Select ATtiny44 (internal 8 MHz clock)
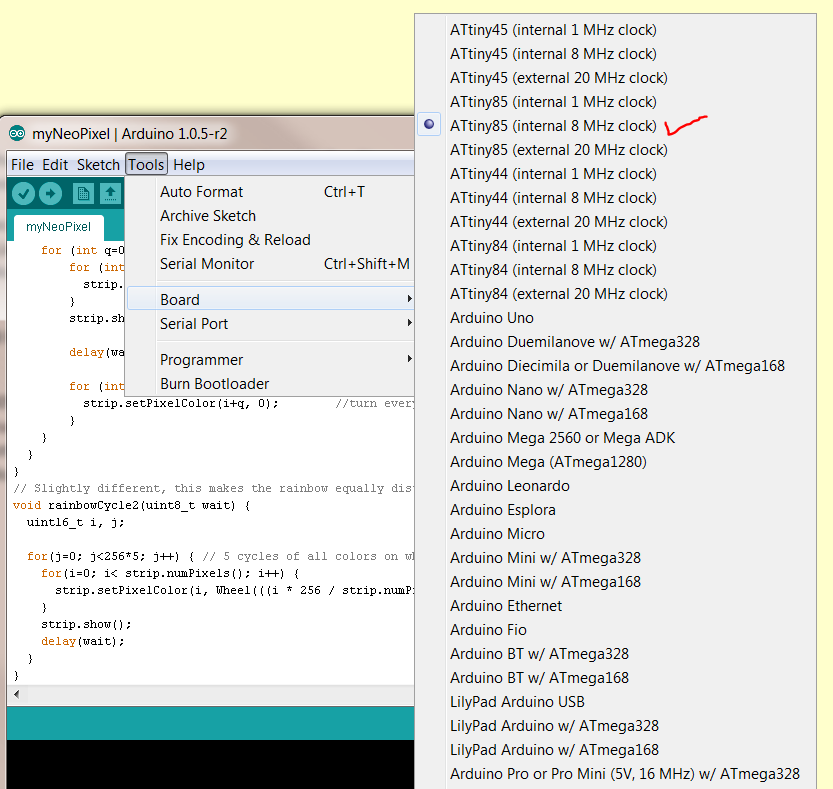Image resolution: width=833 pixels, height=789 pixels. click(553, 198)
